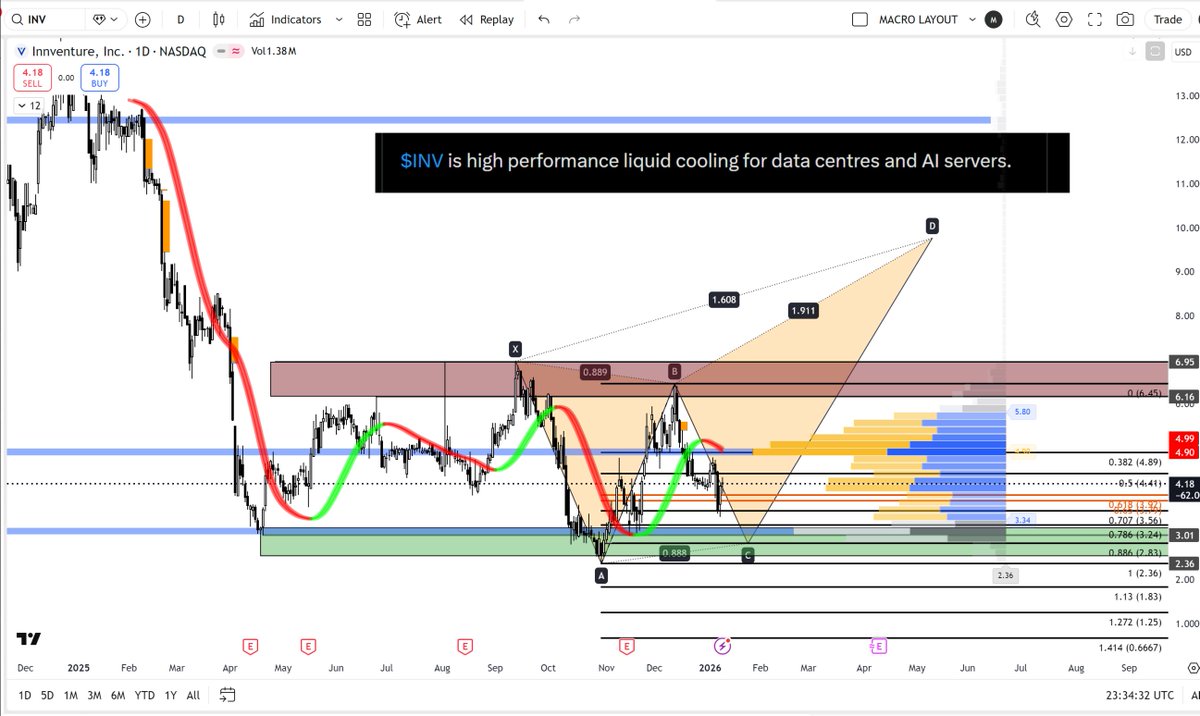Click the 6.95 price axis label
The height and width of the screenshot is (716, 1200).
click(x=1185, y=361)
